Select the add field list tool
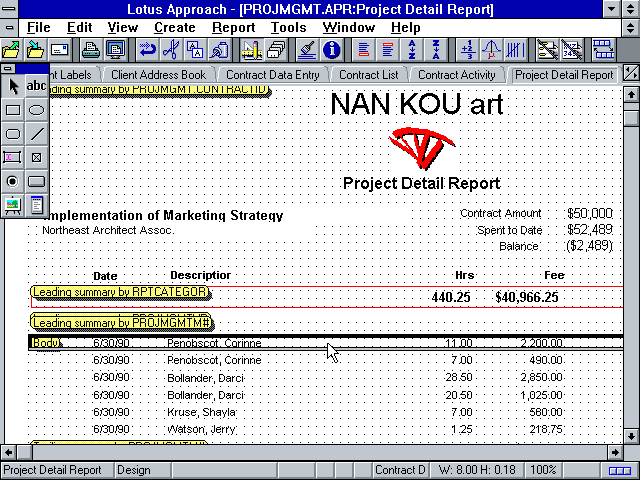640x480 pixels. click(x=37, y=205)
